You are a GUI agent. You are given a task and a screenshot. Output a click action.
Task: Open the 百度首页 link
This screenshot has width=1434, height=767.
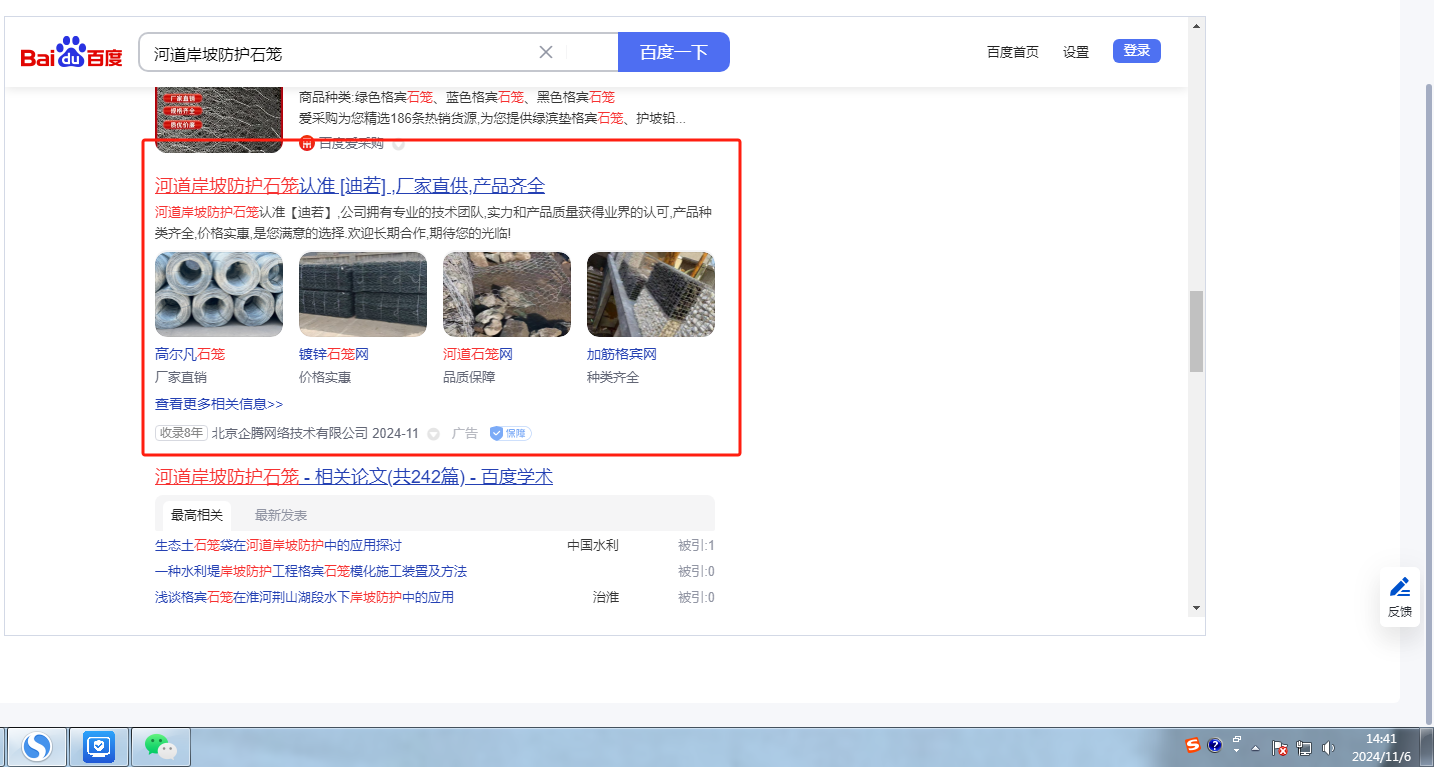[1013, 52]
